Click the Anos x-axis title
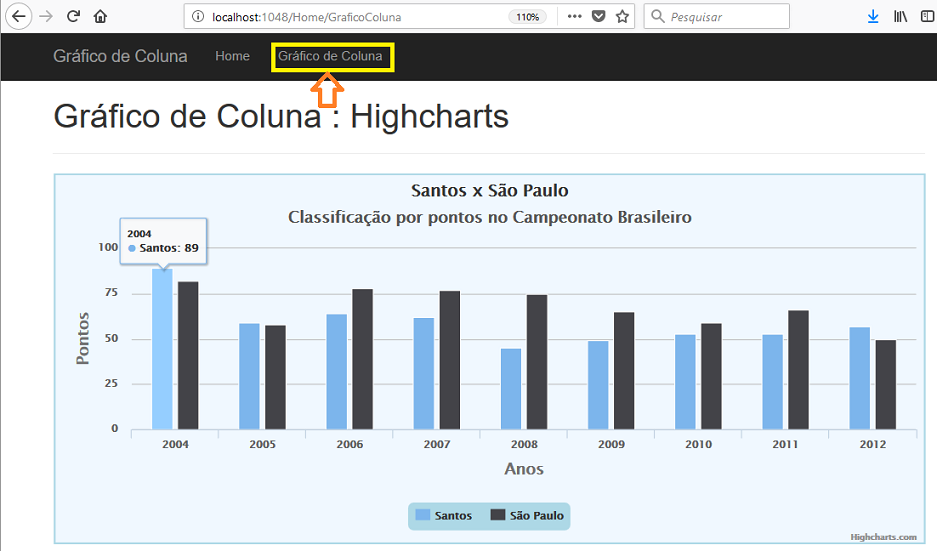The height and width of the screenshot is (551, 937). click(524, 469)
